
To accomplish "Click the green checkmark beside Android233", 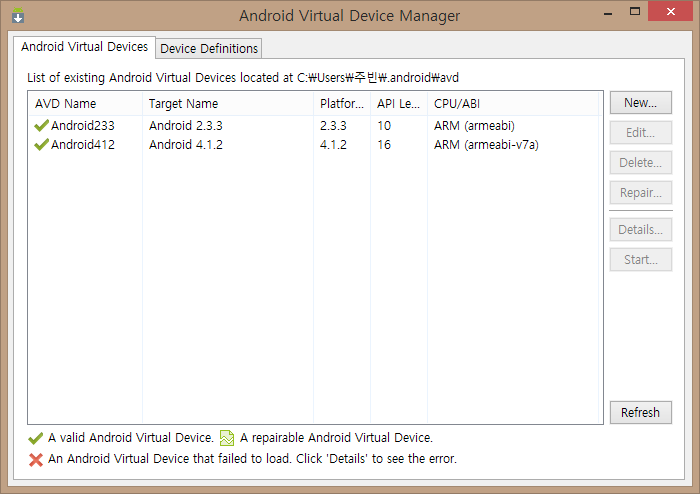I will pyautogui.click(x=41, y=126).
